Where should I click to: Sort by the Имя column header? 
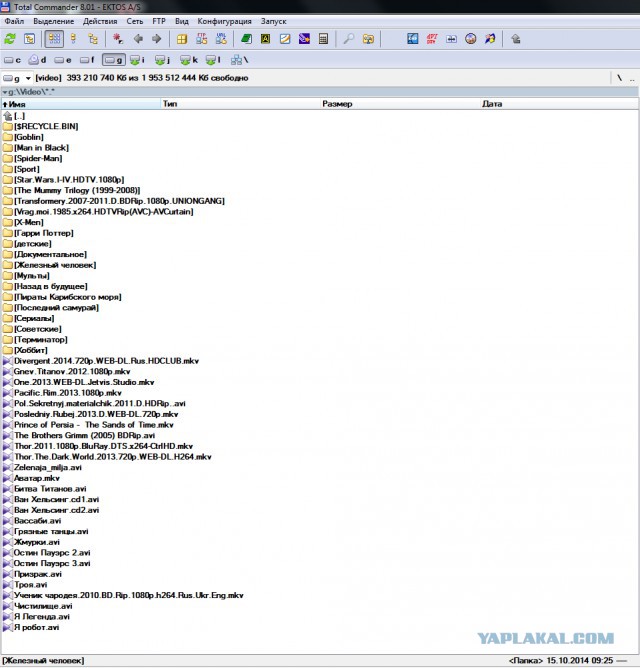(81, 104)
